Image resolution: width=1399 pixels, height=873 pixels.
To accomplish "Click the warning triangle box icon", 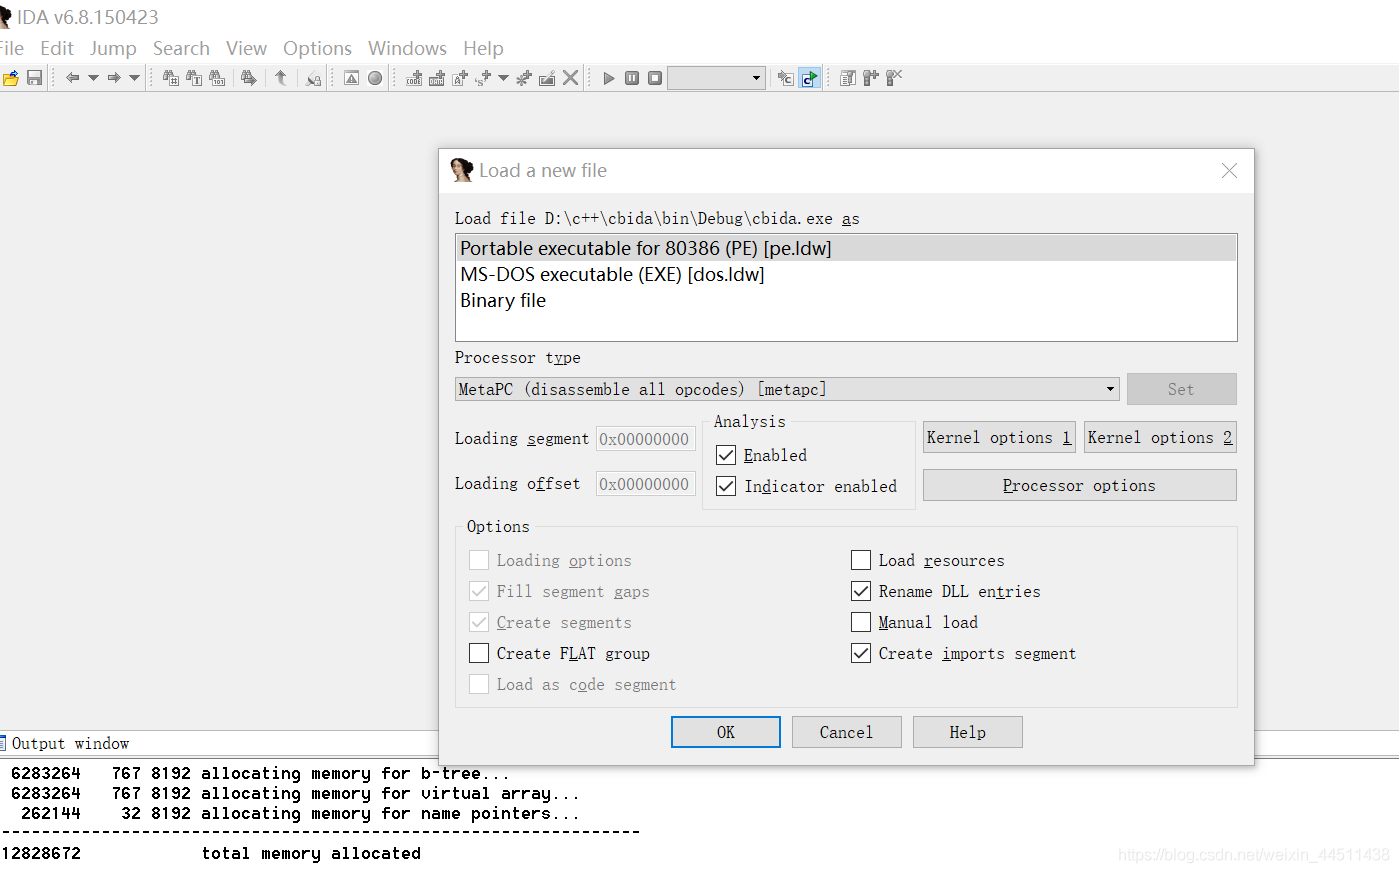I will tap(351, 78).
